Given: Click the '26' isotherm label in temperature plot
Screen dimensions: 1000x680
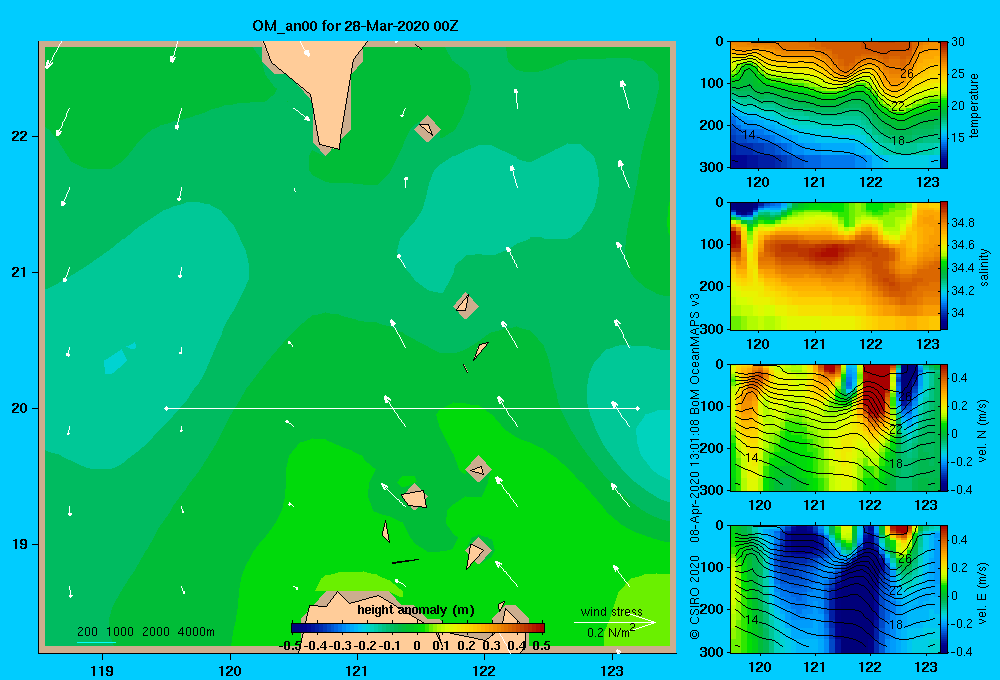Looking at the screenshot, I should click(906, 73).
